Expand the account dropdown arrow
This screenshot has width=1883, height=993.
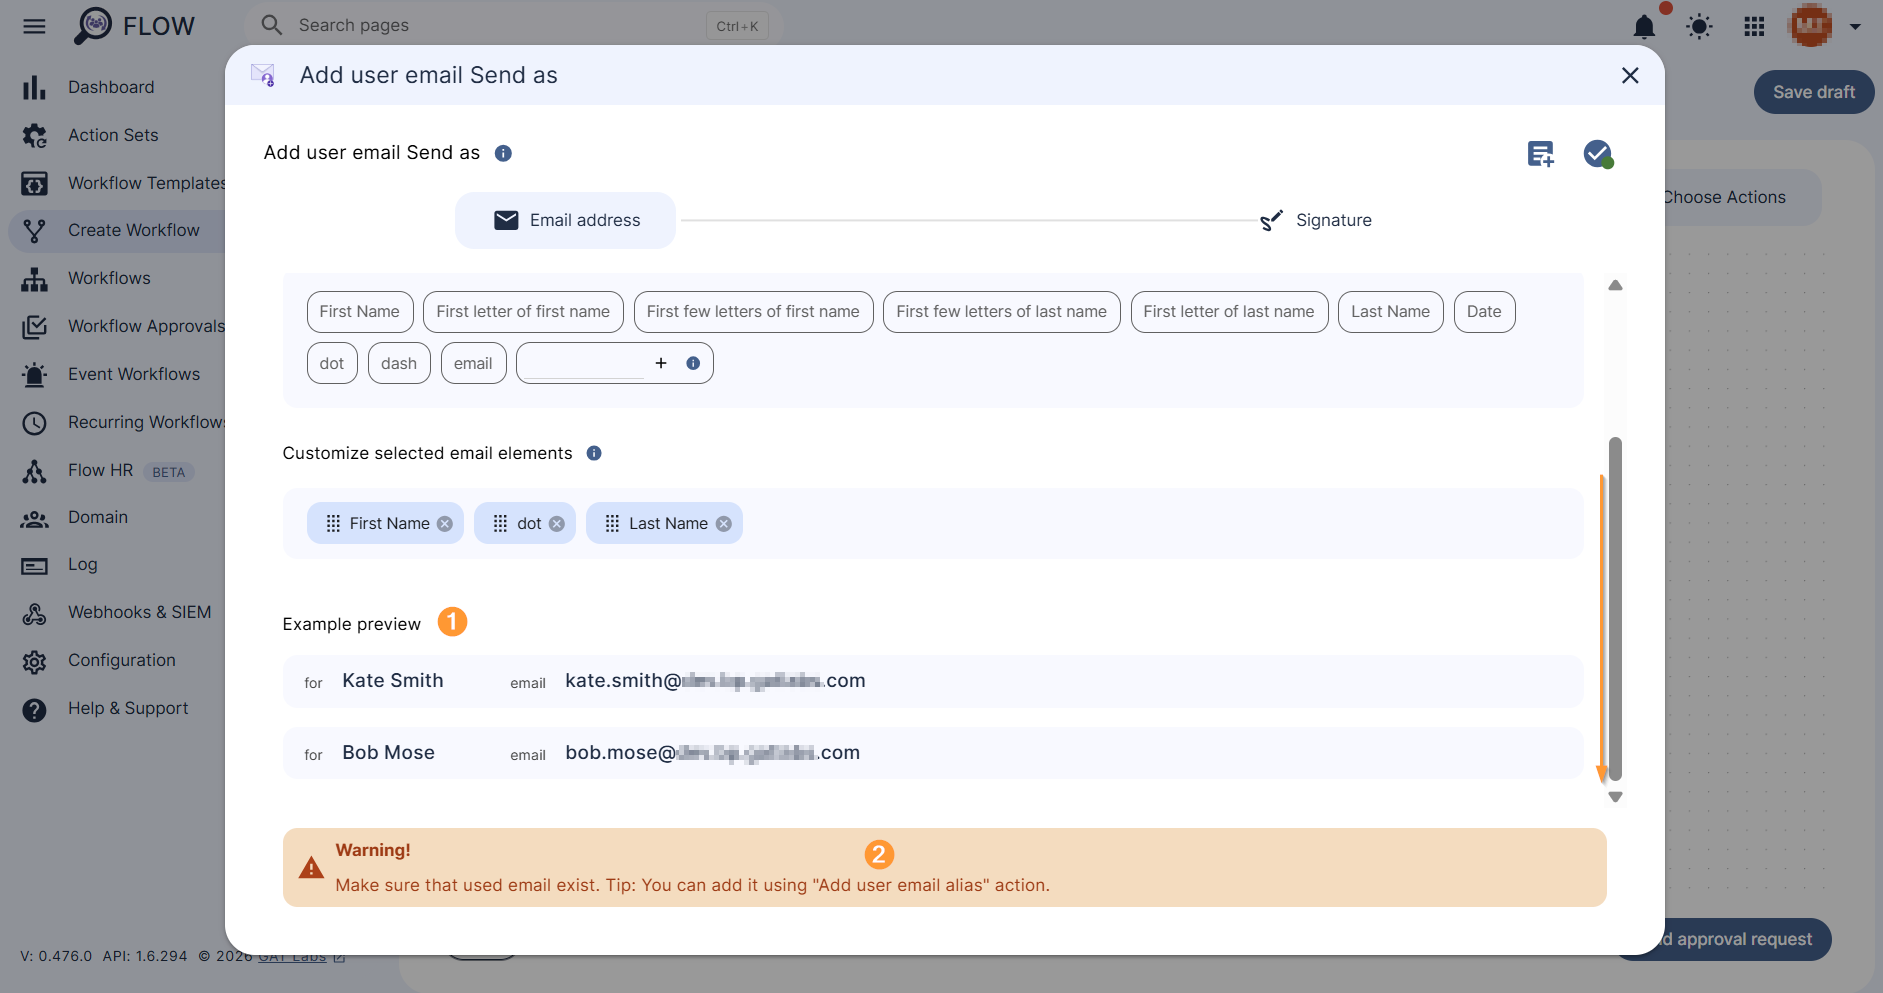[1855, 27]
